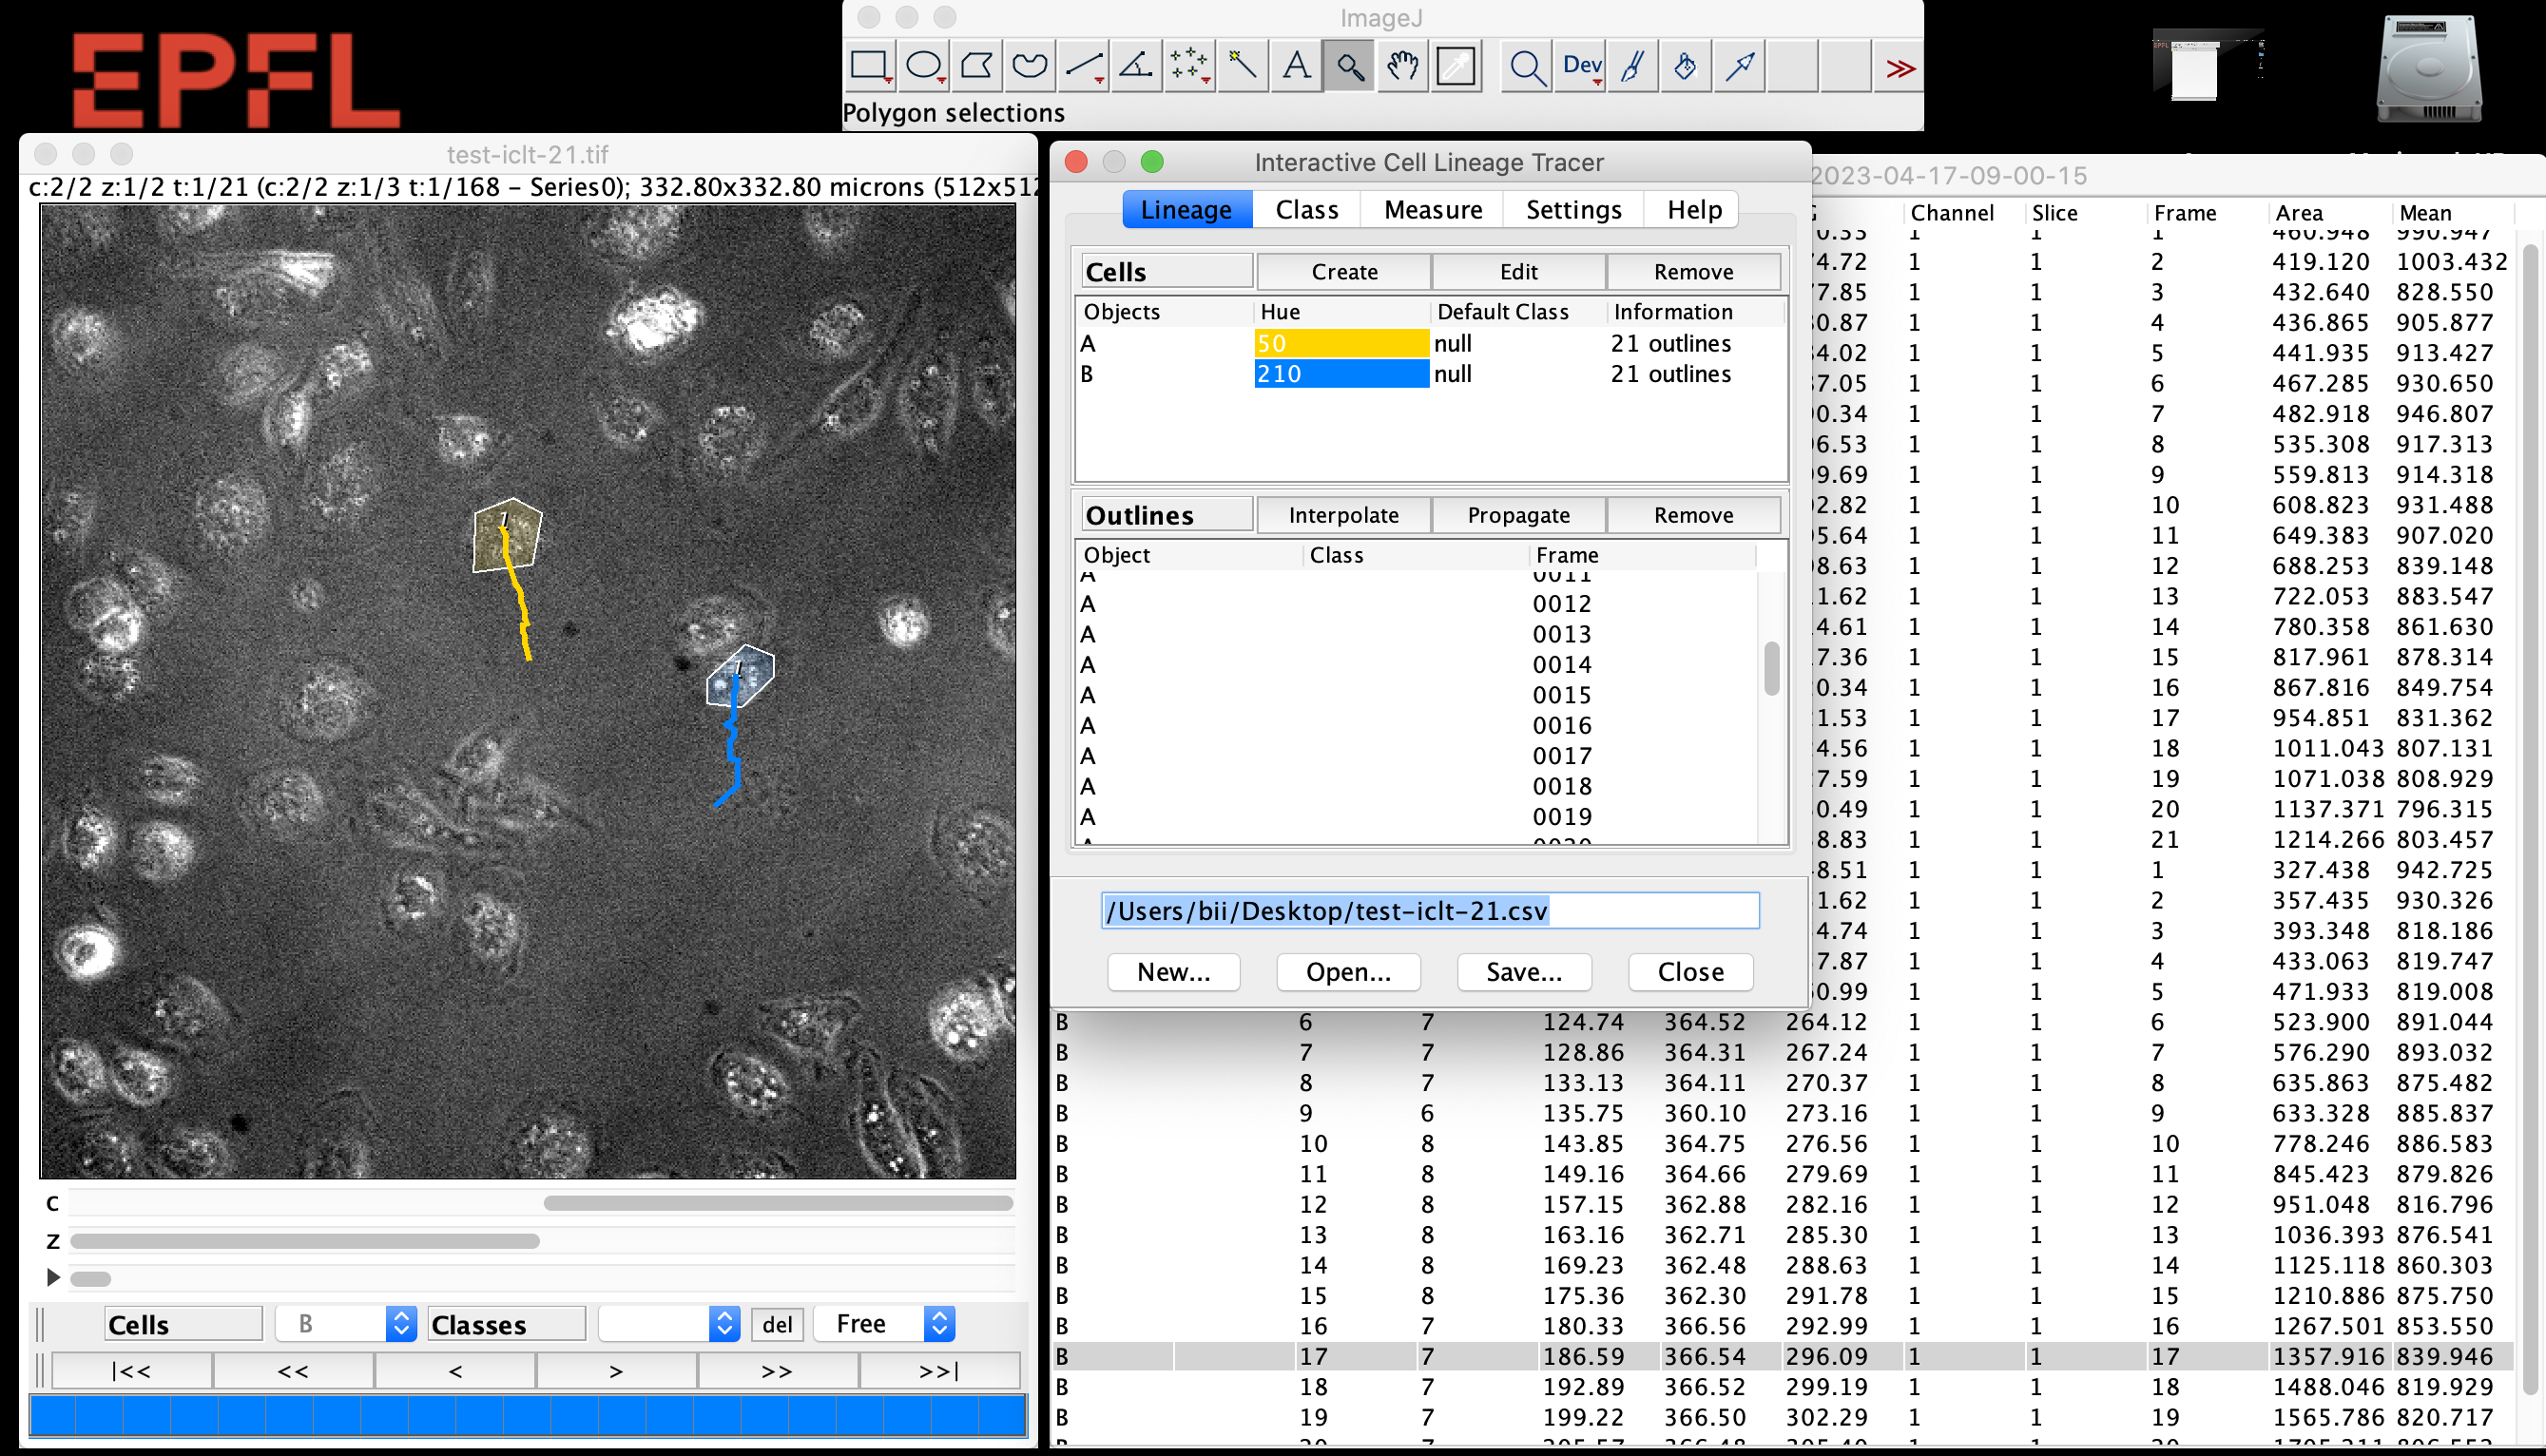This screenshot has width=2546, height=1456.
Task: Select the Hand scrolling tool
Action: pyautogui.click(x=1403, y=67)
